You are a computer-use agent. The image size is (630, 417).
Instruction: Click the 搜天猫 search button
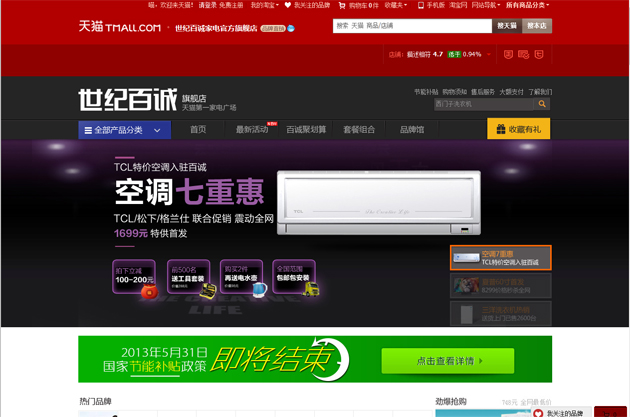[x=507, y=26]
